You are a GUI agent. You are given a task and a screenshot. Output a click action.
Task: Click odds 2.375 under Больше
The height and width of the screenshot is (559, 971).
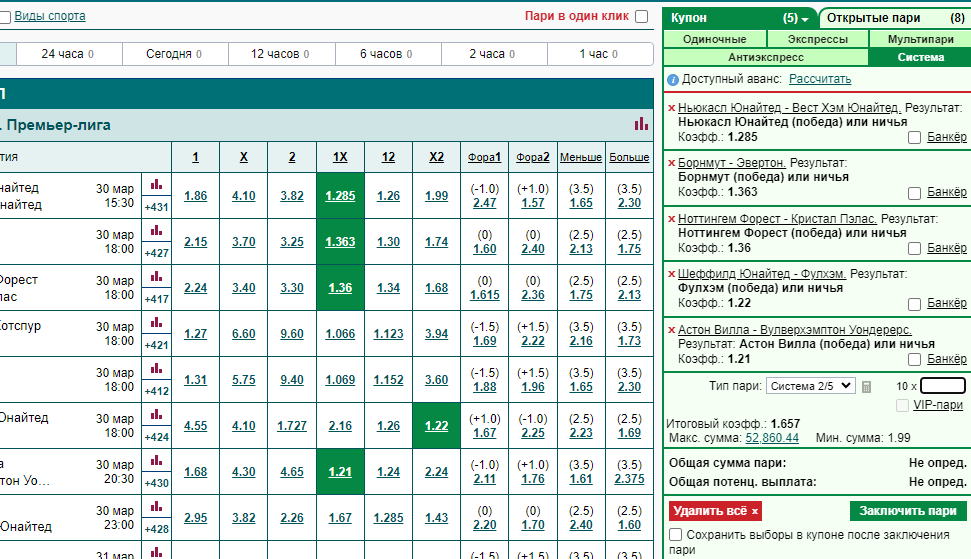(x=629, y=479)
